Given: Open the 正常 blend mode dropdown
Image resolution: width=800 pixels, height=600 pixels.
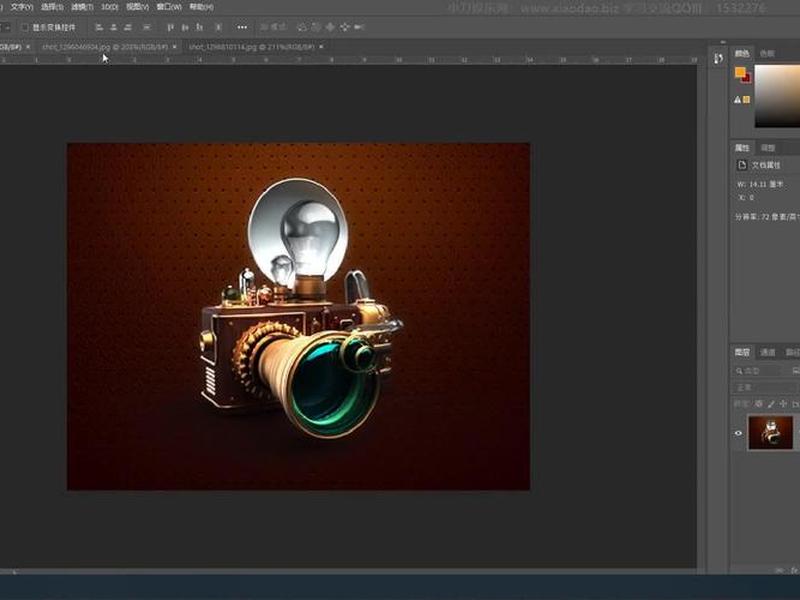Looking at the screenshot, I should 765,388.
